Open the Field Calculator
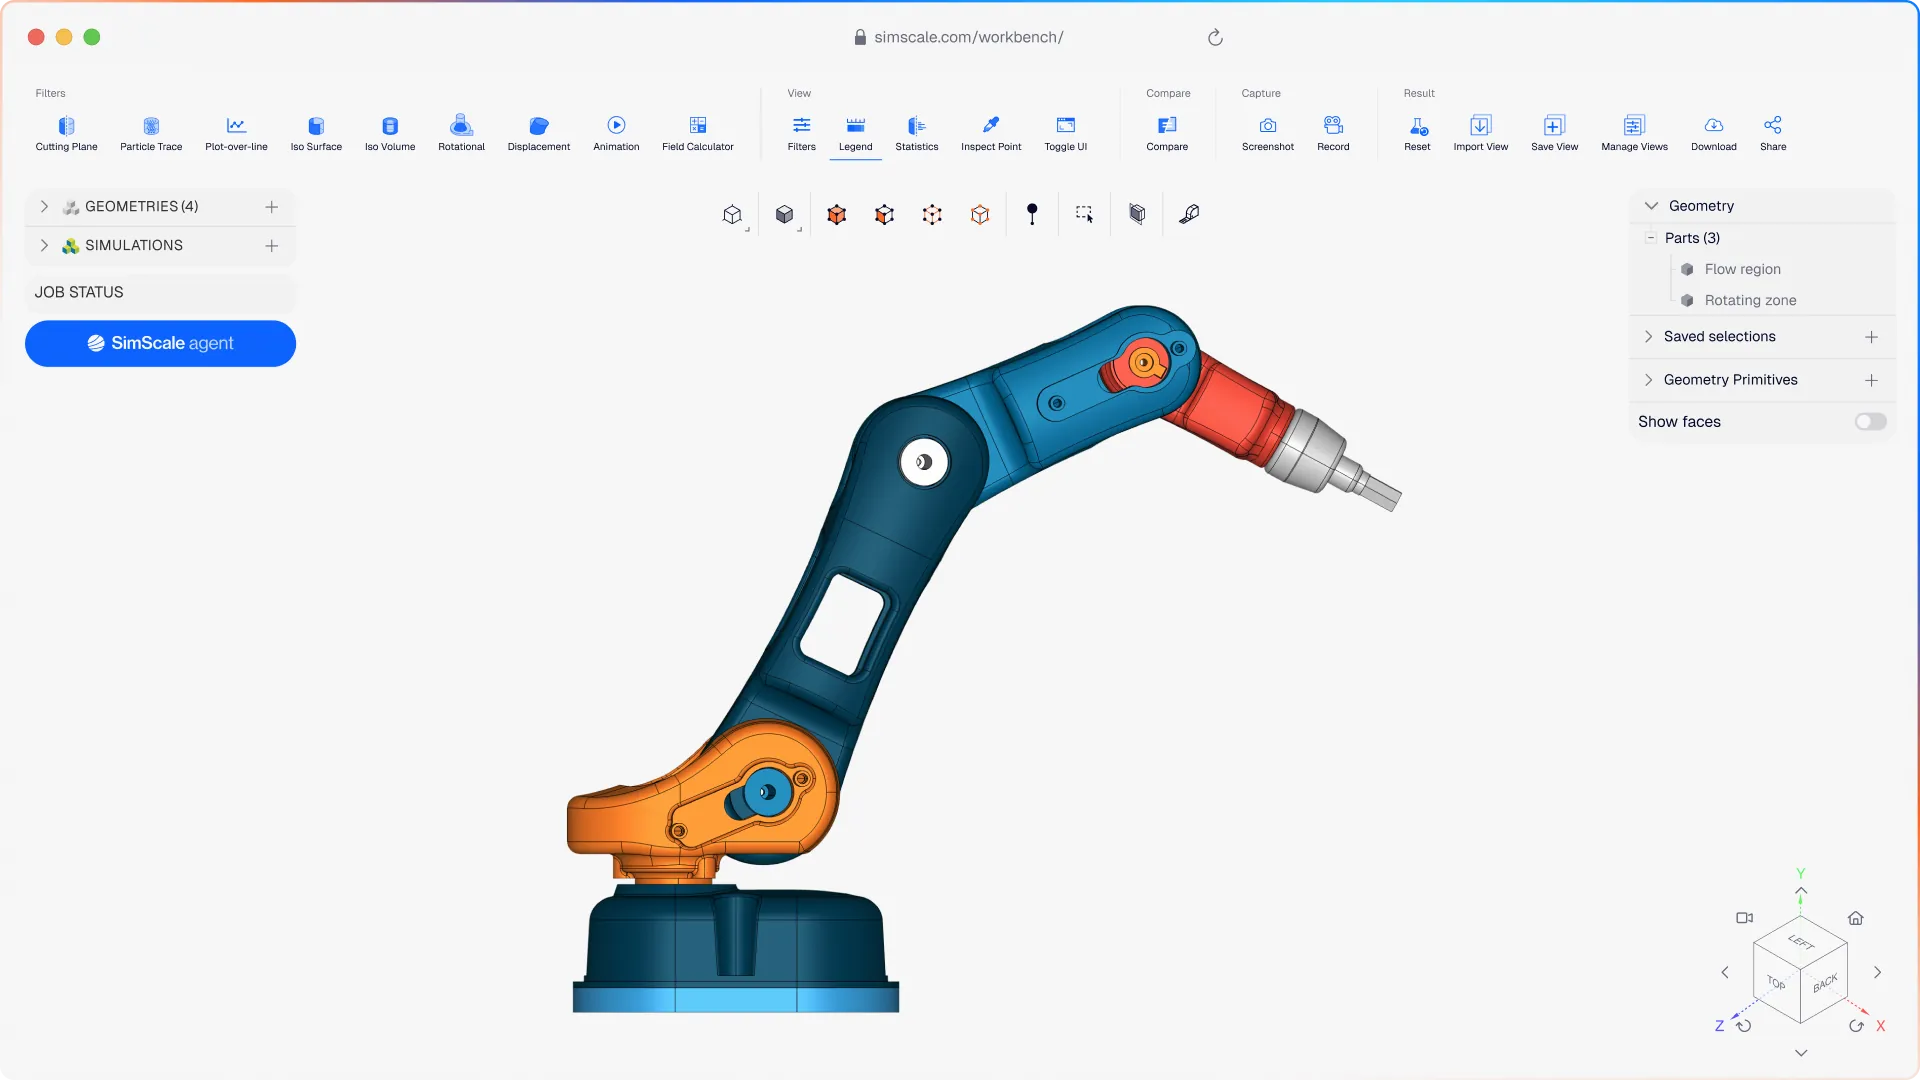 click(698, 133)
